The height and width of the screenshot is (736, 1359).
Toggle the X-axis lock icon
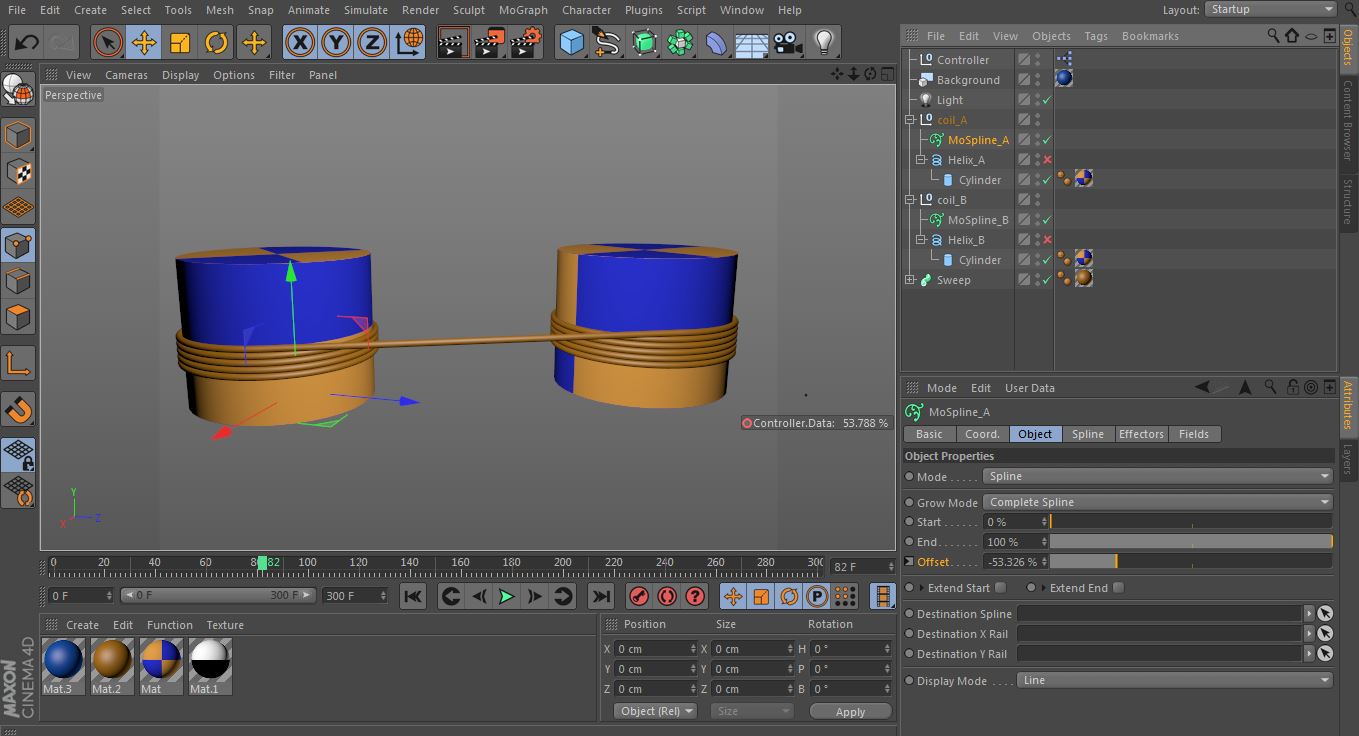pyautogui.click(x=300, y=43)
